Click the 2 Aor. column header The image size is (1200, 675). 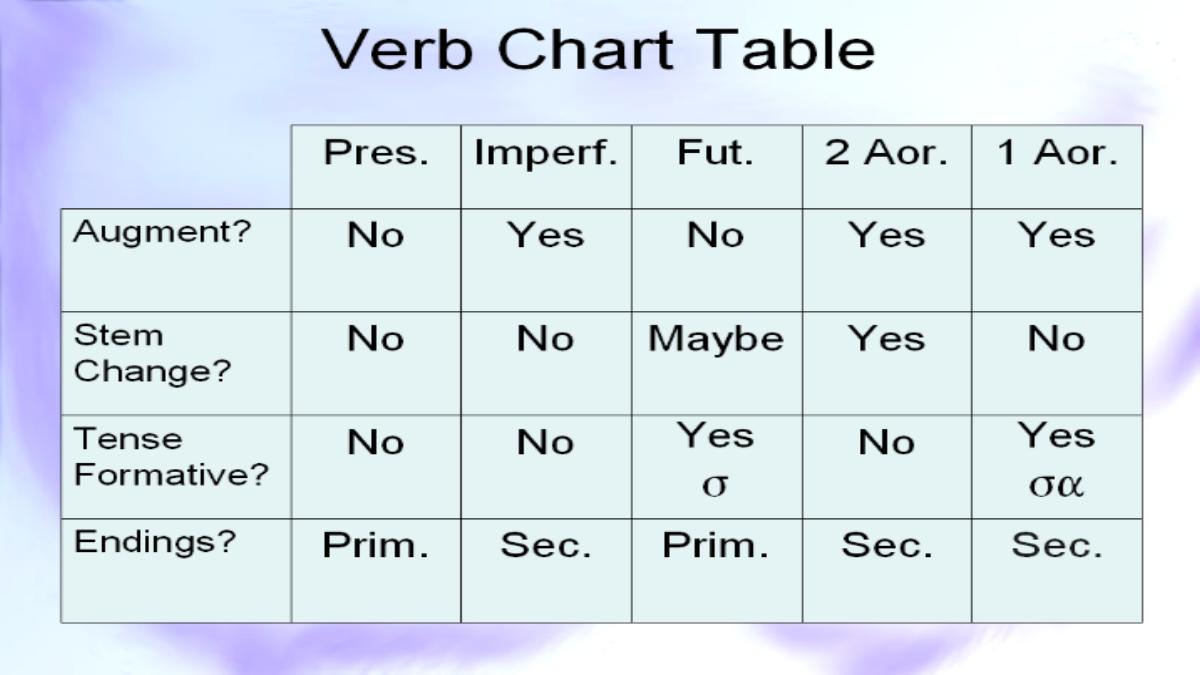click(887, 167)
